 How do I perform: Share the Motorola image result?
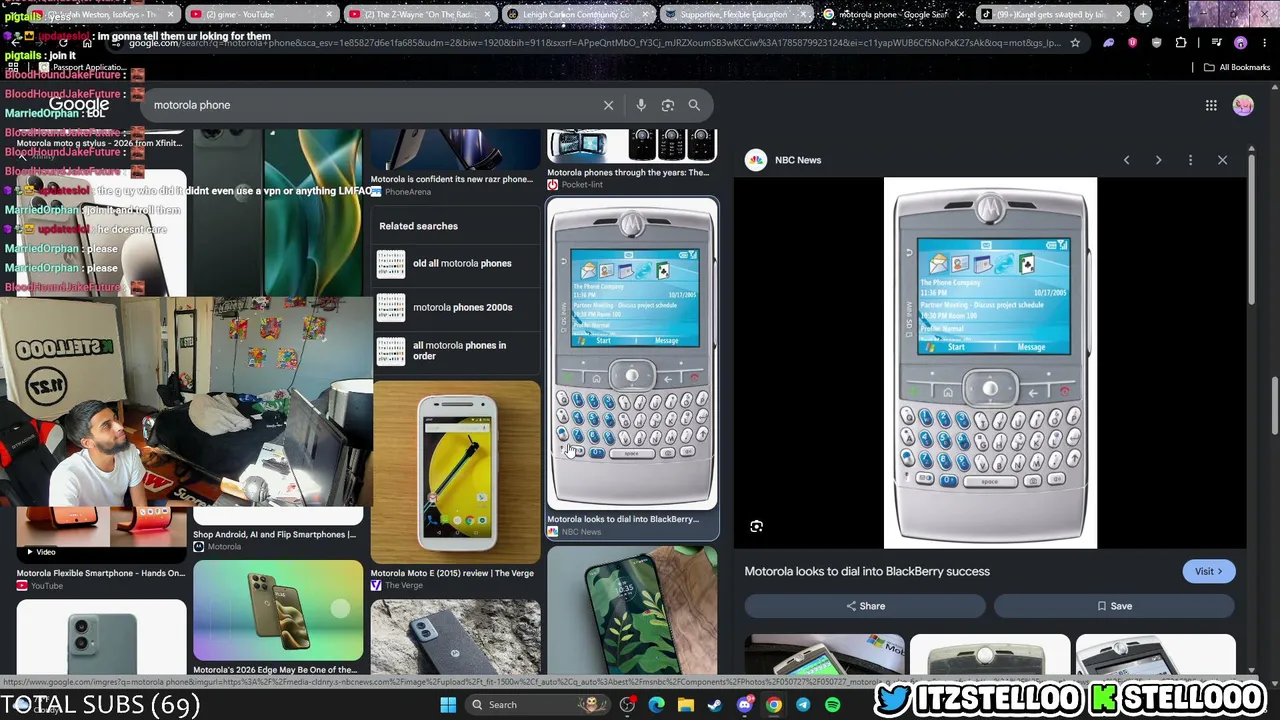865,606
